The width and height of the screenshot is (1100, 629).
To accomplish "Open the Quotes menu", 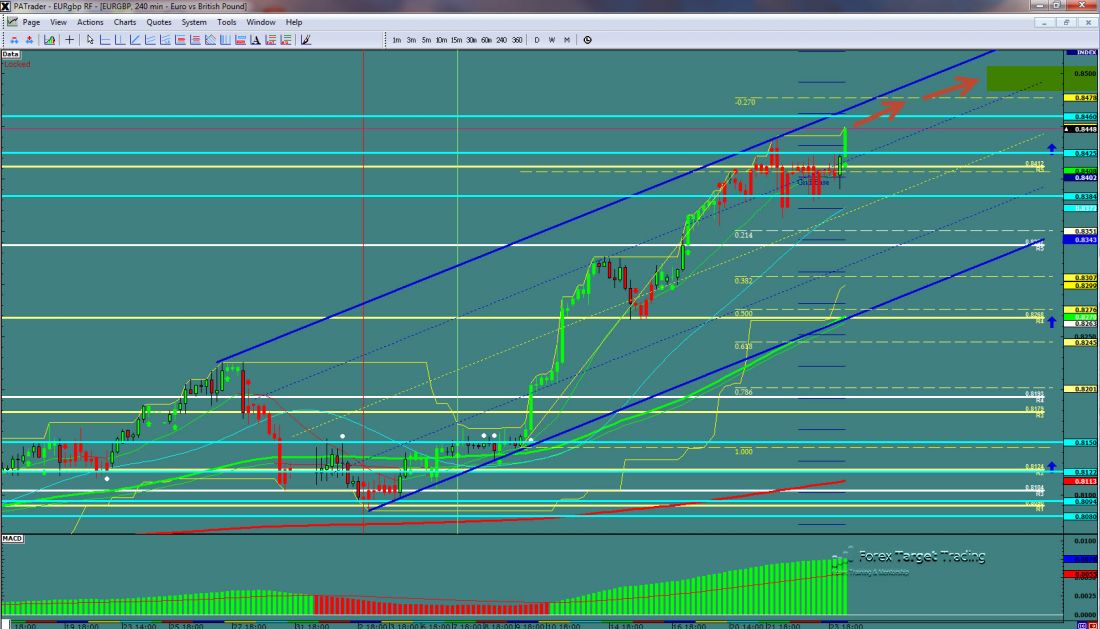I will 157,22.
